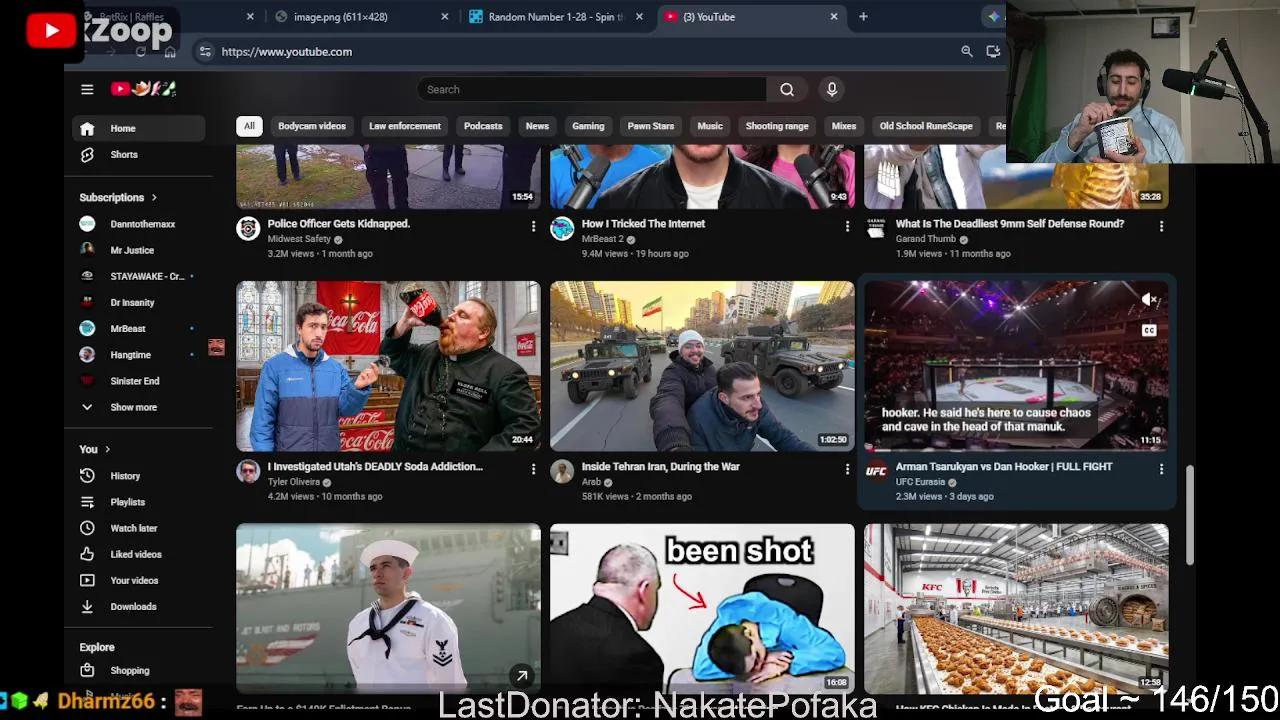Viewport: 1280px width, 720px height.
Task: Open the Shopping section under Explore
Action: (129, 670)
